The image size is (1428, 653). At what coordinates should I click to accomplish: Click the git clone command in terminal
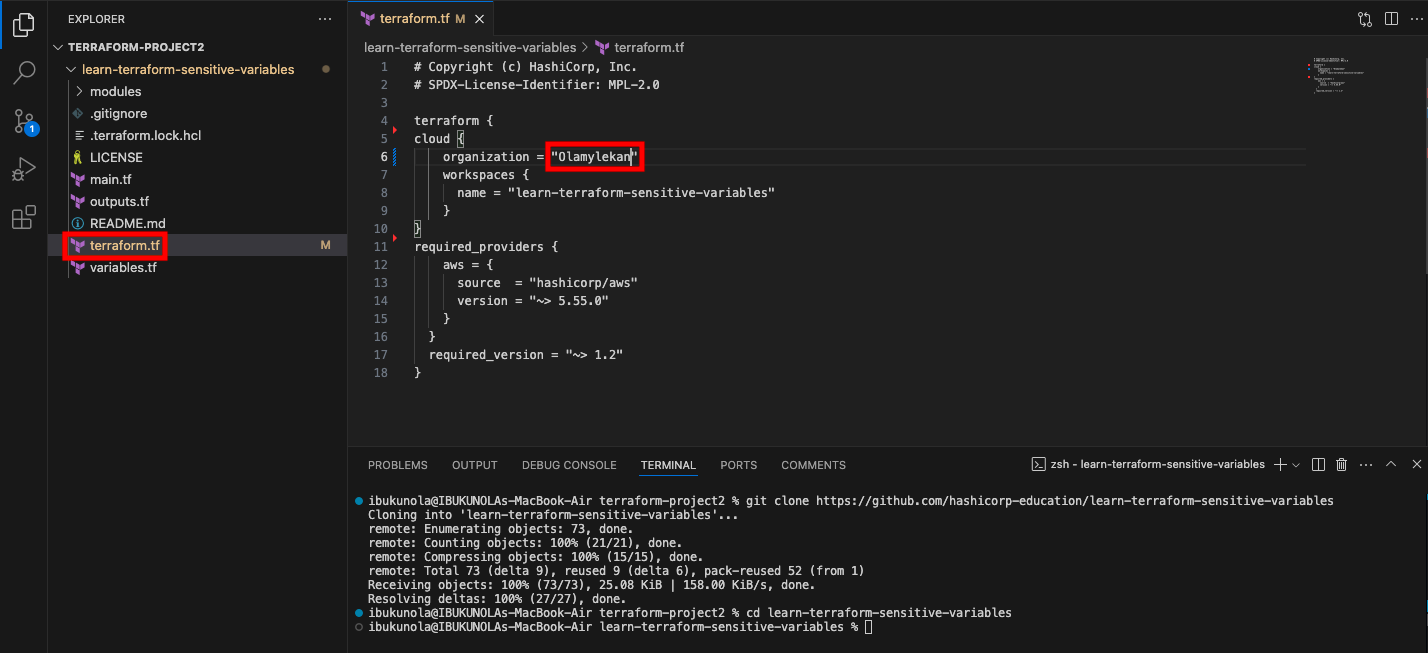coord(1040,500)
